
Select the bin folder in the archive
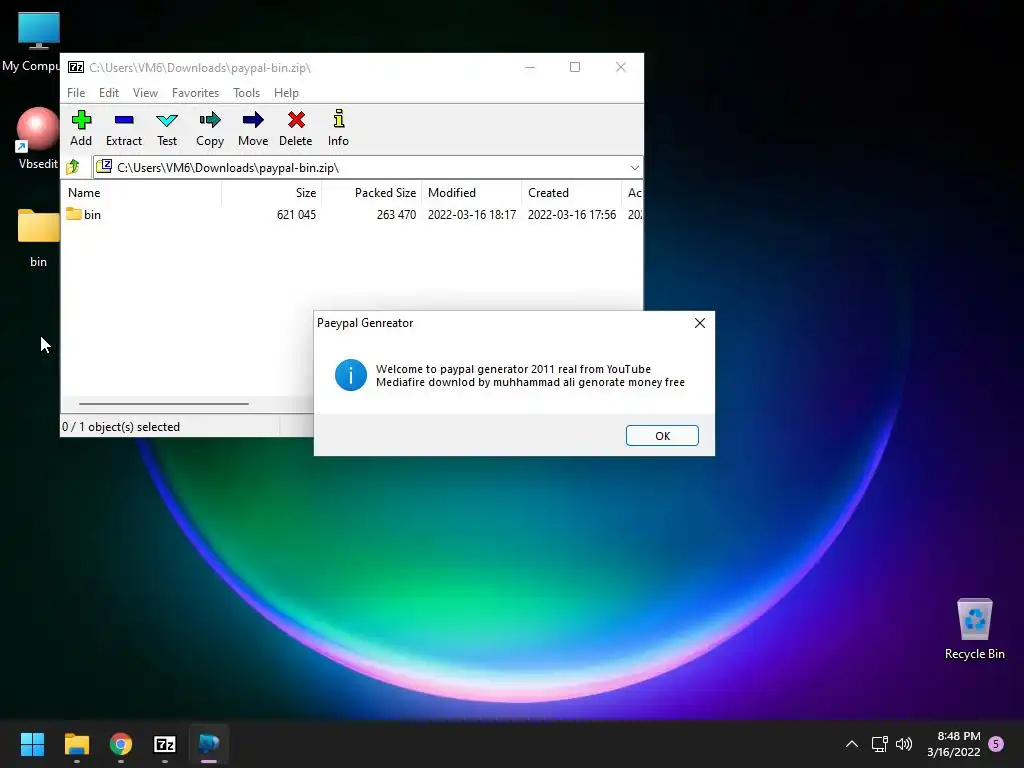(84, 214)
